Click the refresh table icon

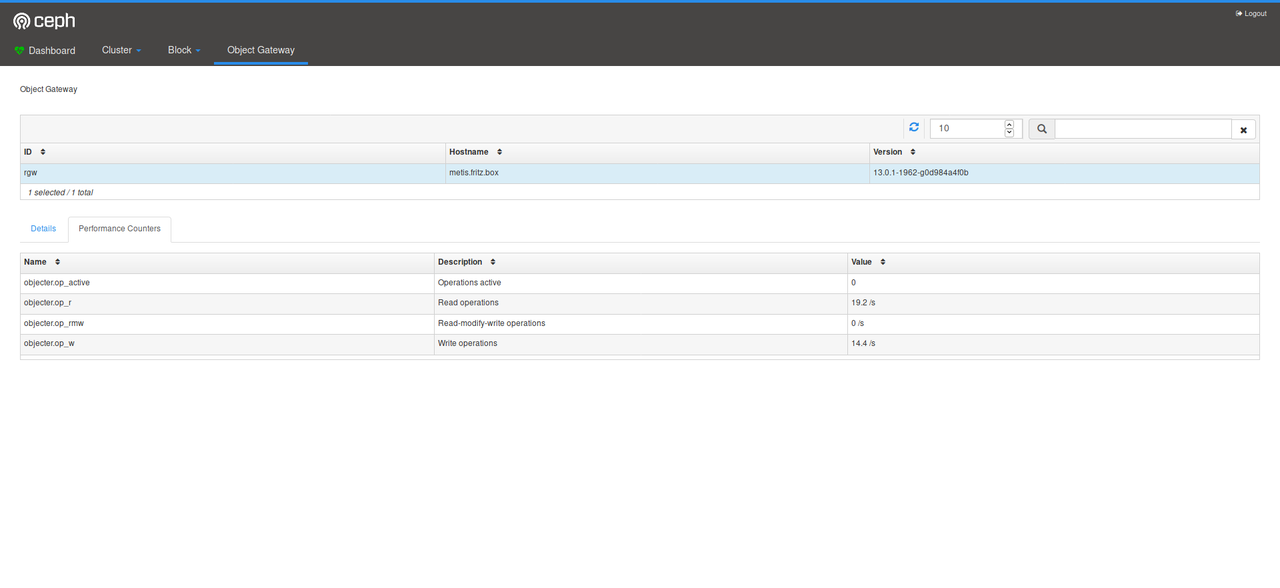coord(913,128)
